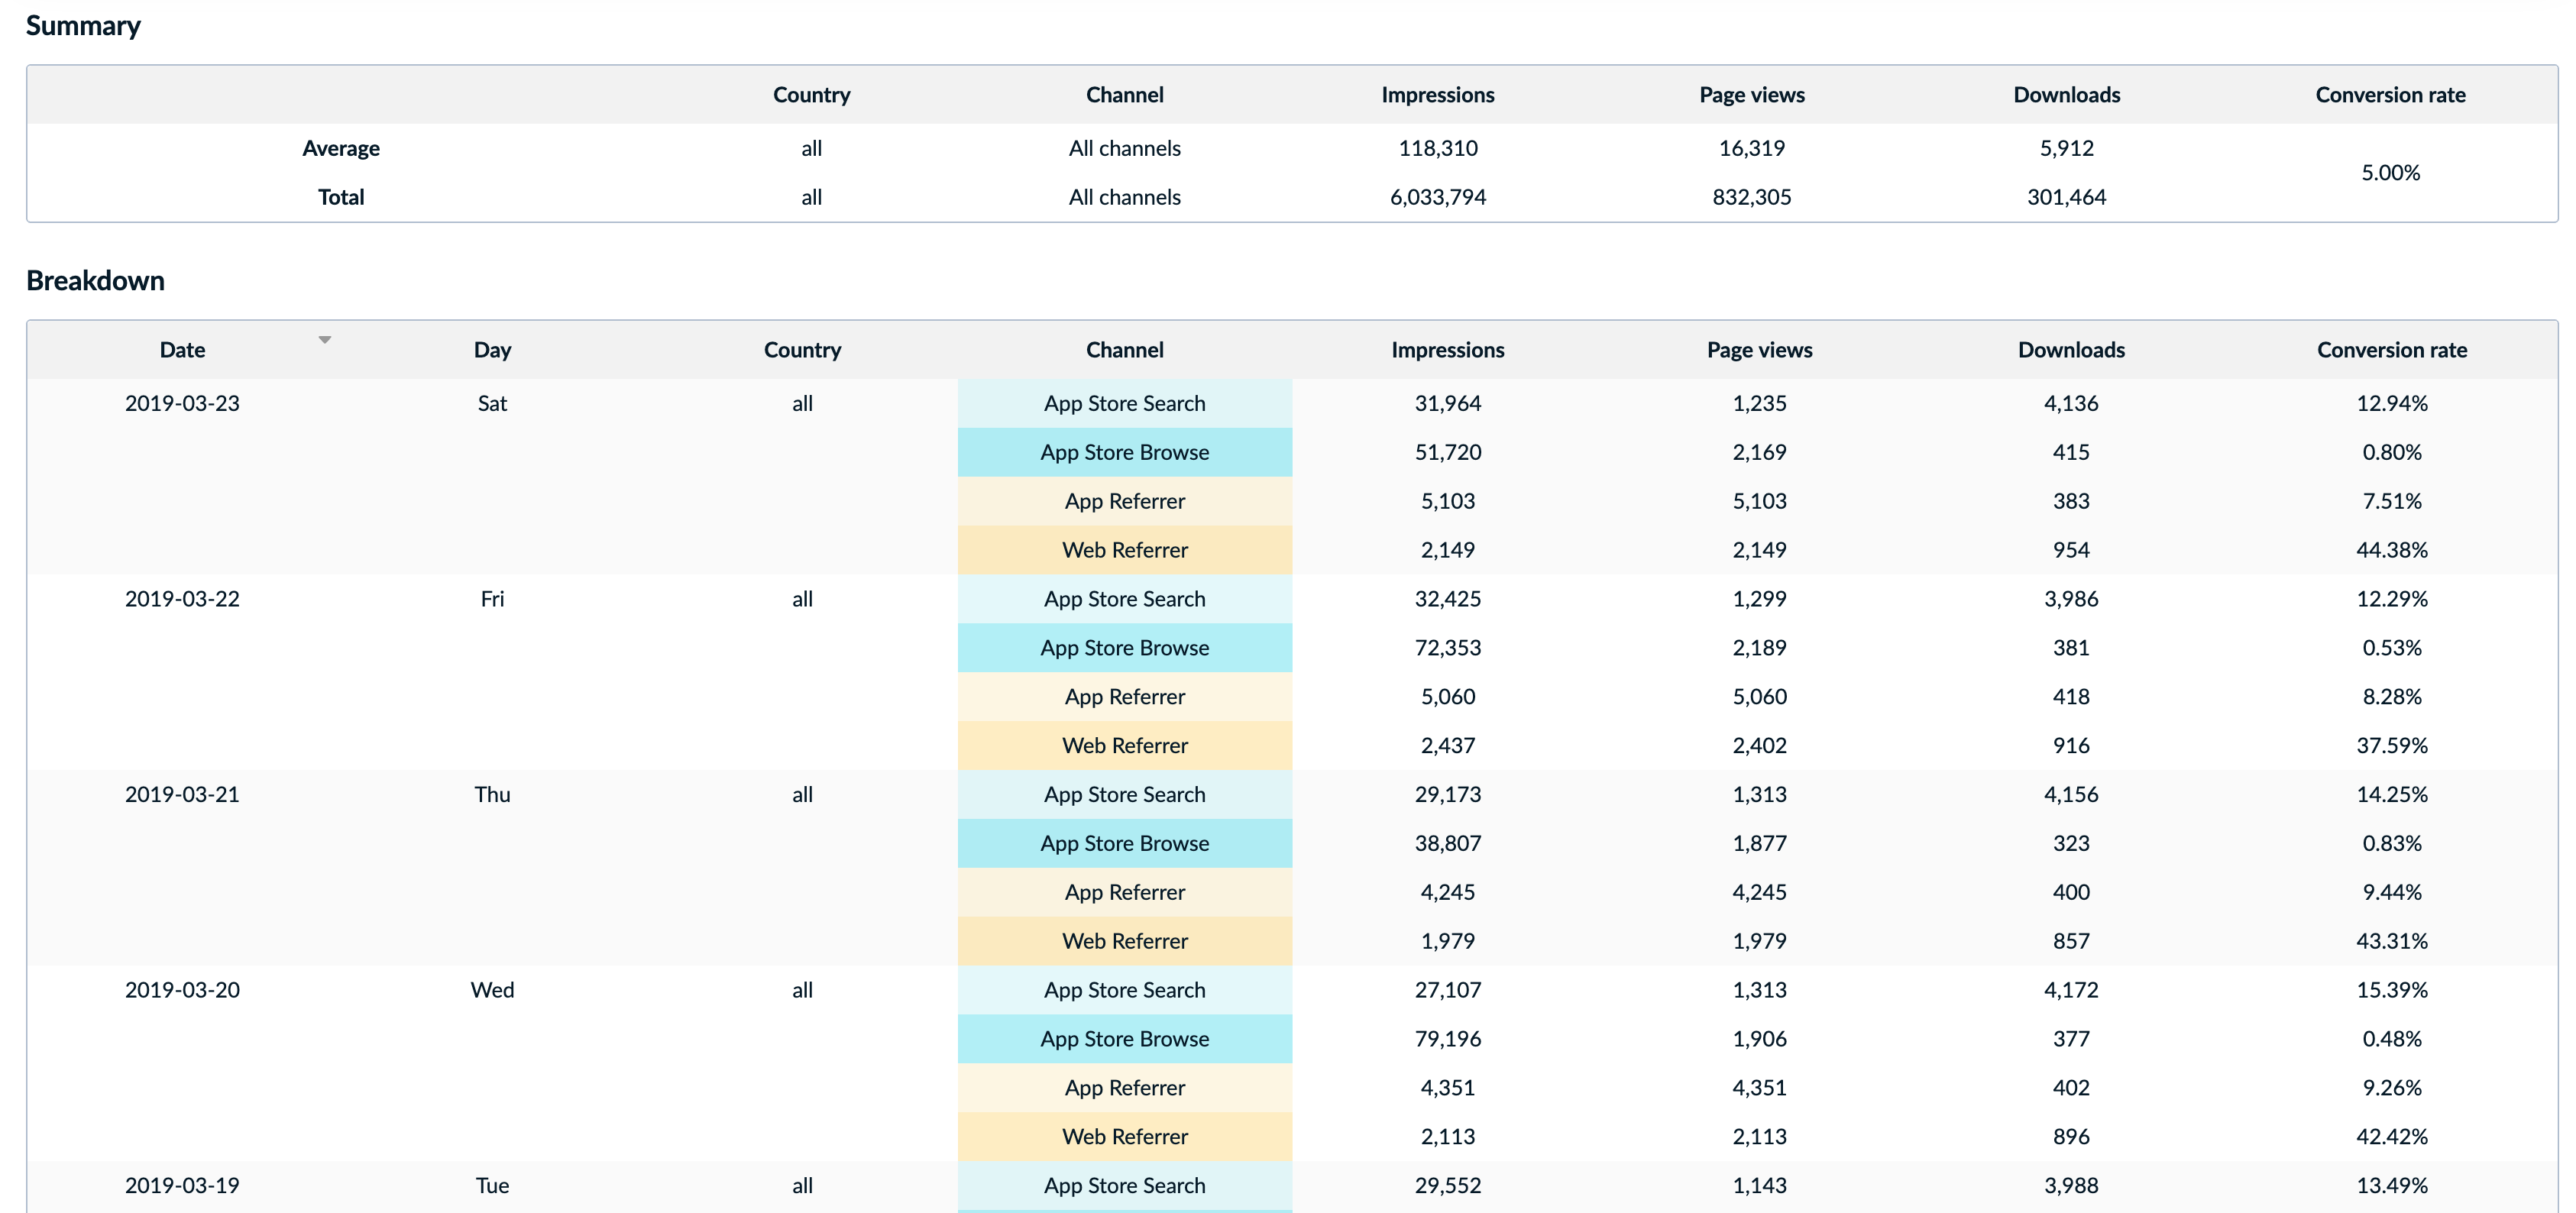Sort breakdown by Day column header
Image resolution: width=2576 pixels, height=1213 pixels.
pyautogui.click(x=492, y=350)
